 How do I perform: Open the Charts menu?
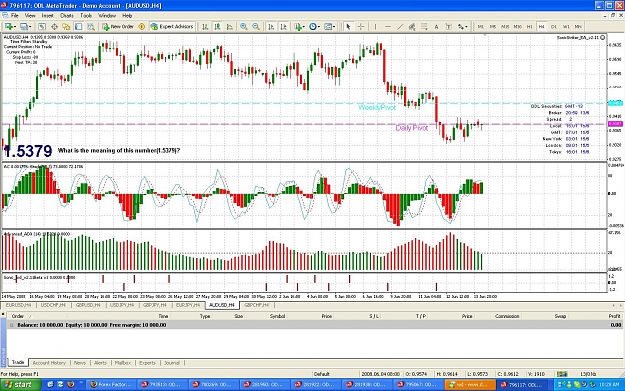[x=67, y=16]
